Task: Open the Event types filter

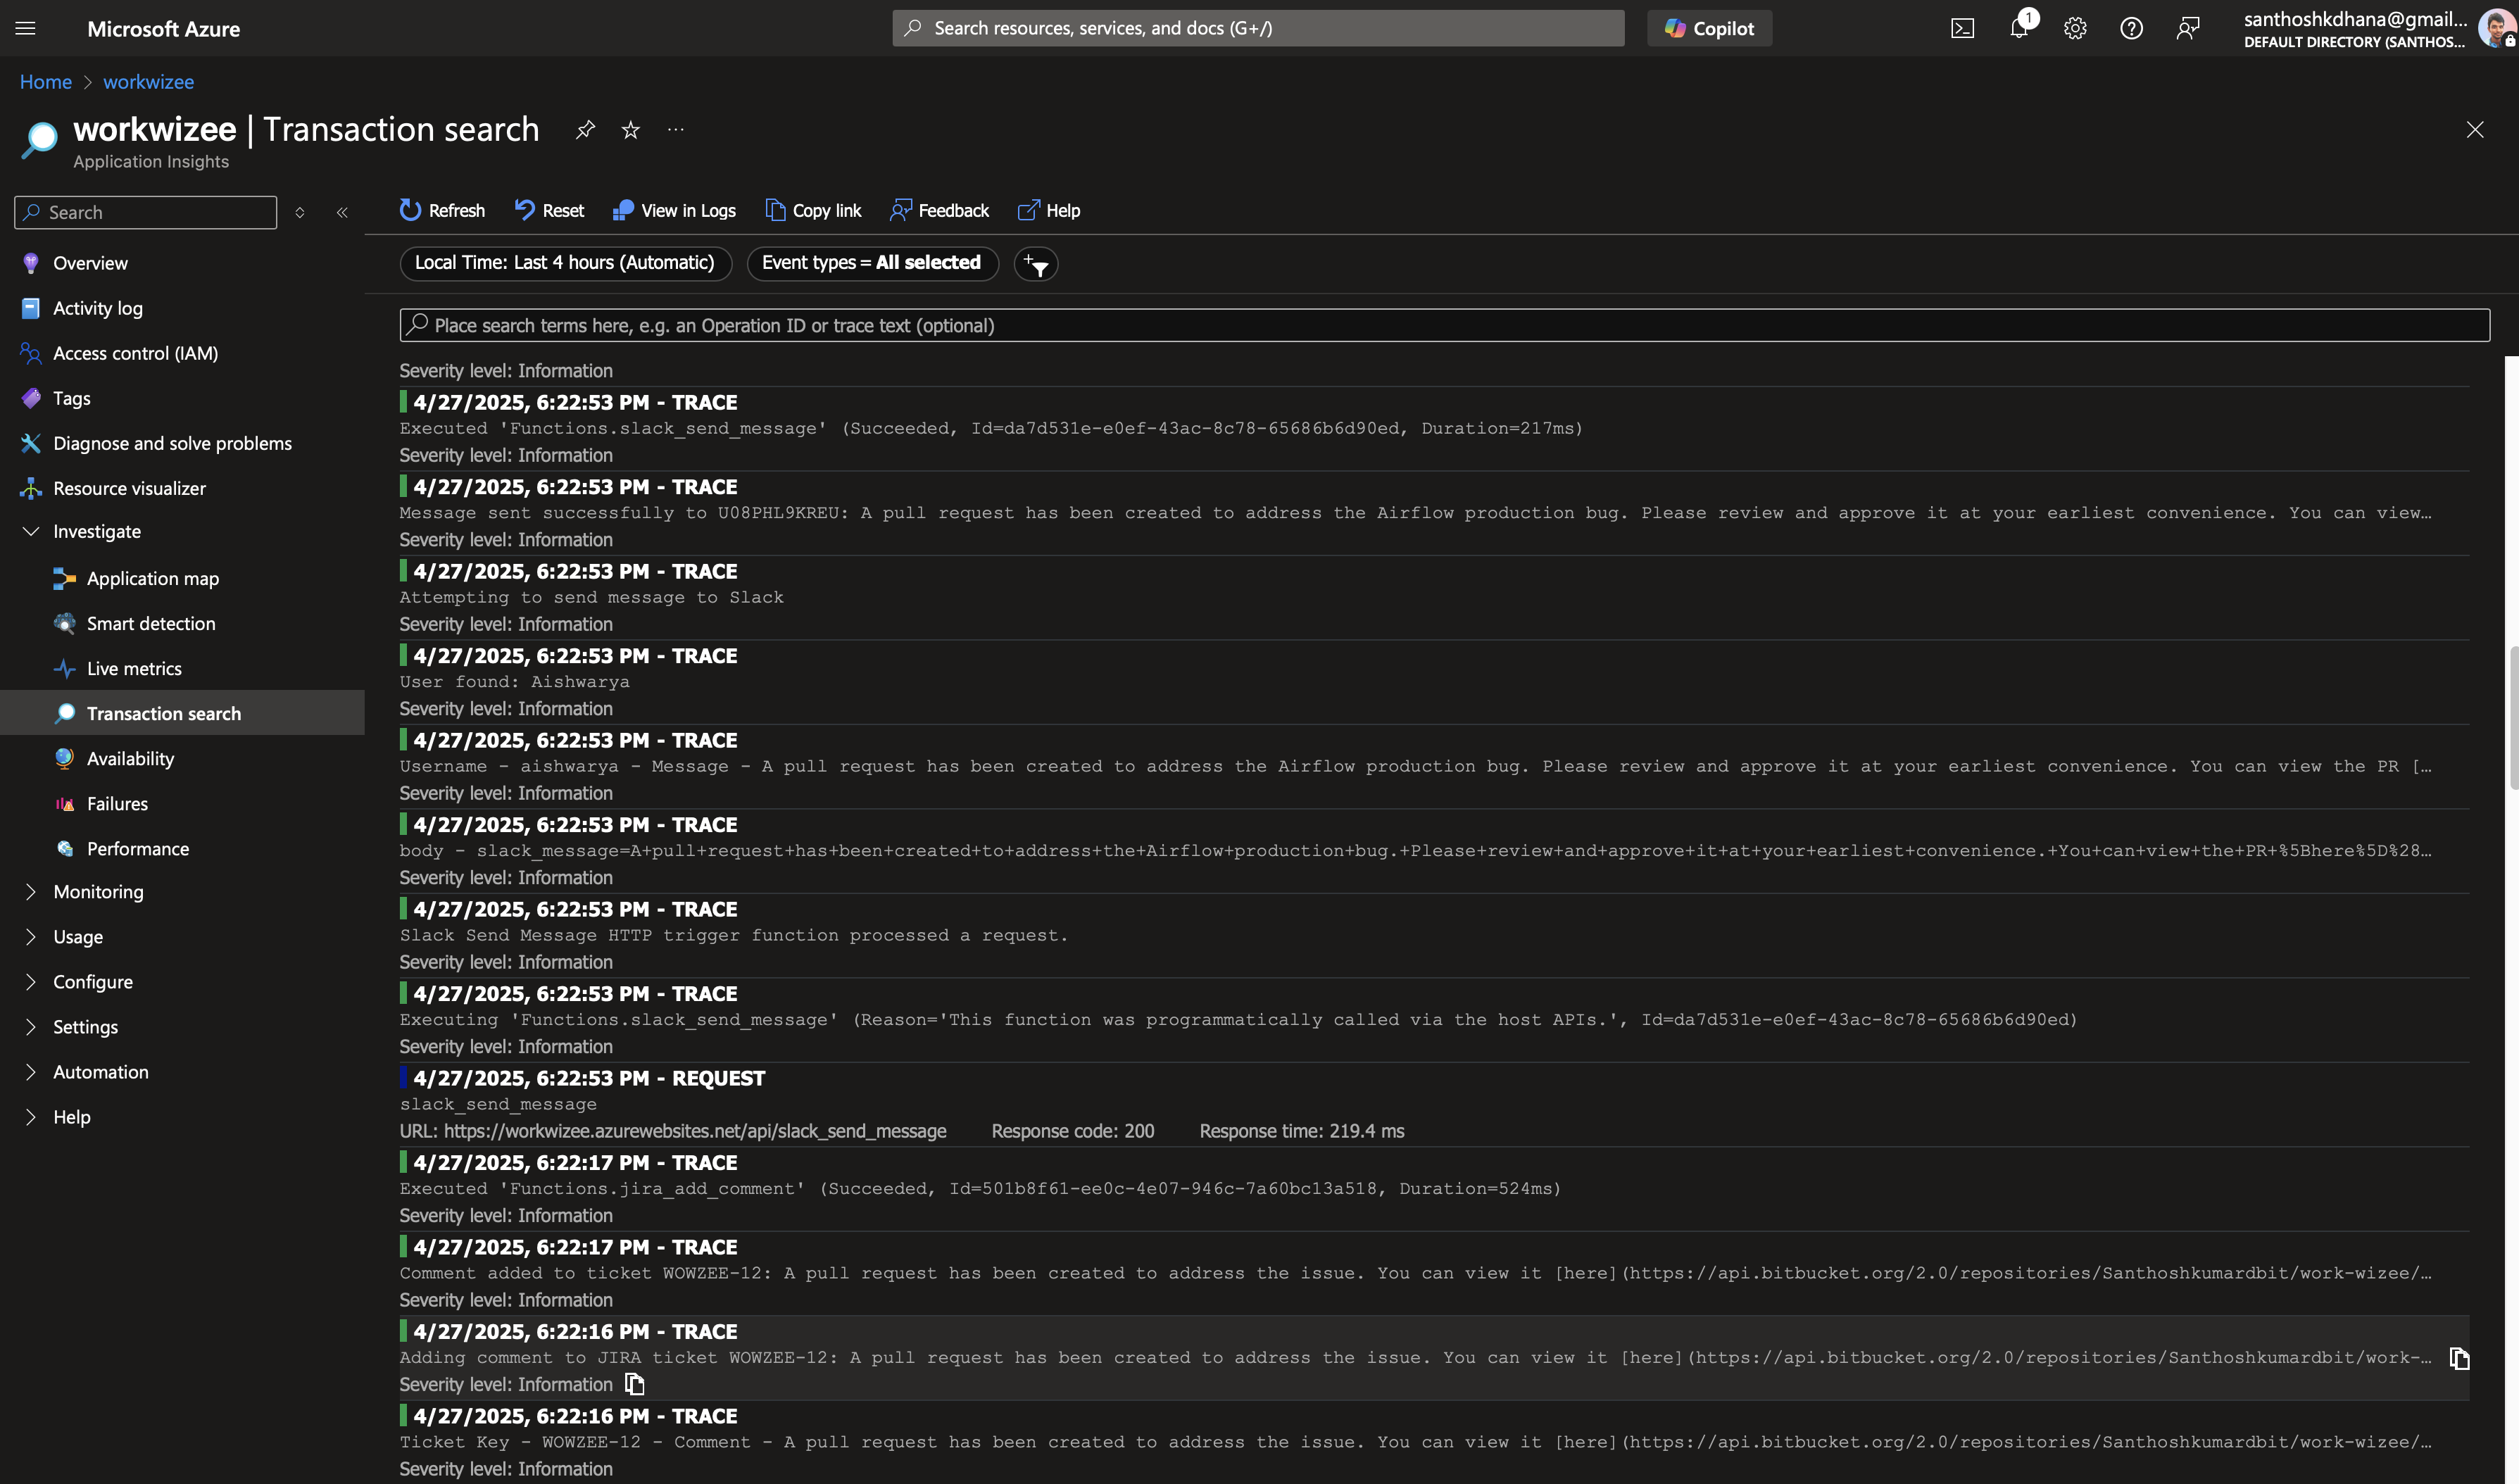Action: point(871,263)
